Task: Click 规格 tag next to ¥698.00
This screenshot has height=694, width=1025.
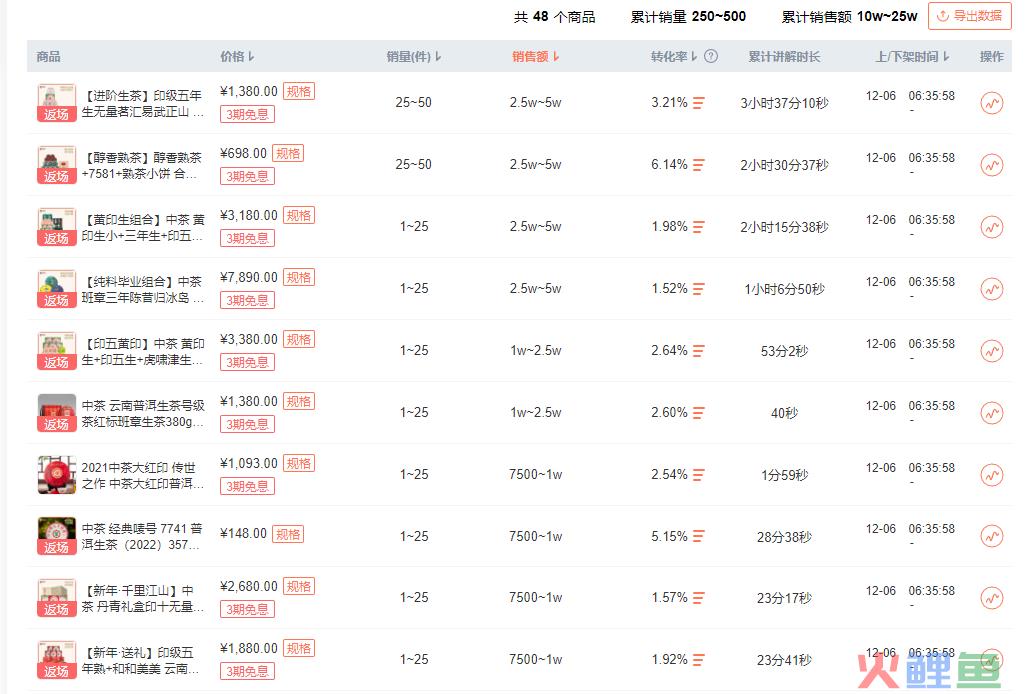Action: pos(288,154)
